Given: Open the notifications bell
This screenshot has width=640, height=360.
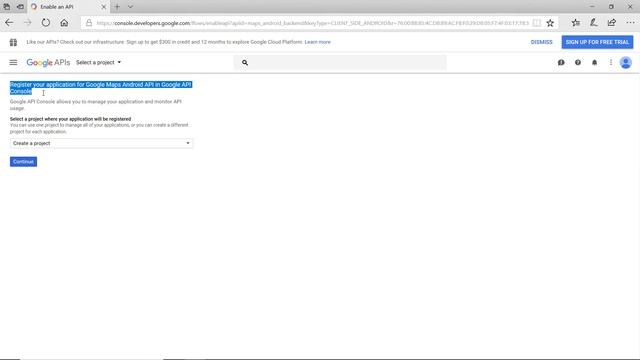Looking at the screenshot, I should [x=594, y=62].
